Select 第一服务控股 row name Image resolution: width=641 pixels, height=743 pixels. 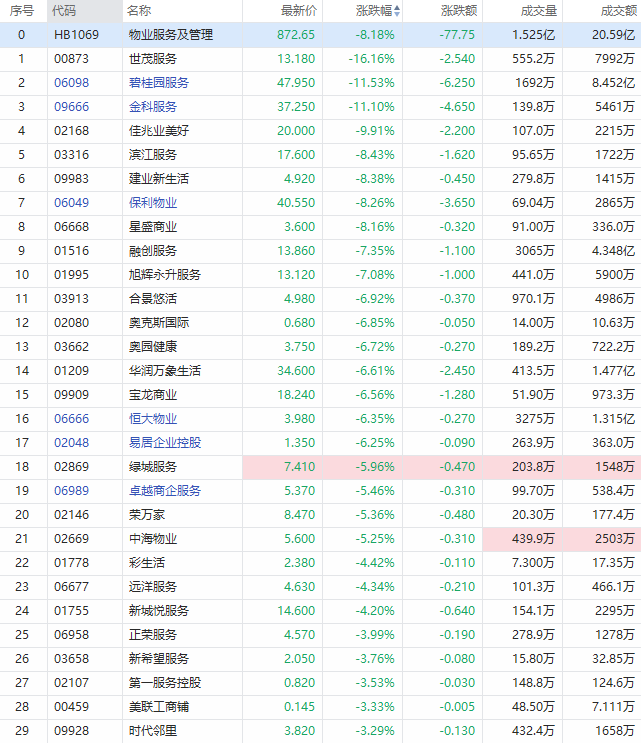coord(165,683)
